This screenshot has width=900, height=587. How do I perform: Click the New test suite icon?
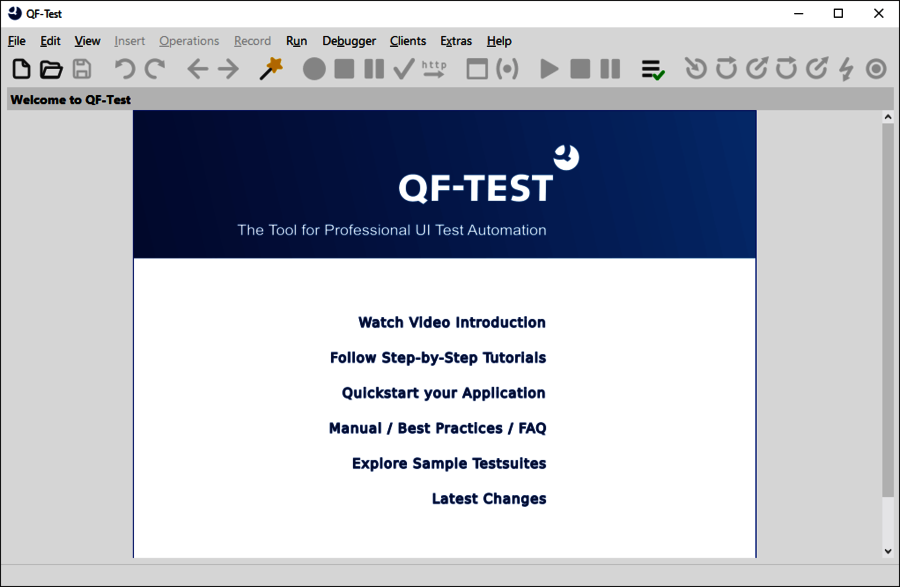[x=21, y=69]
